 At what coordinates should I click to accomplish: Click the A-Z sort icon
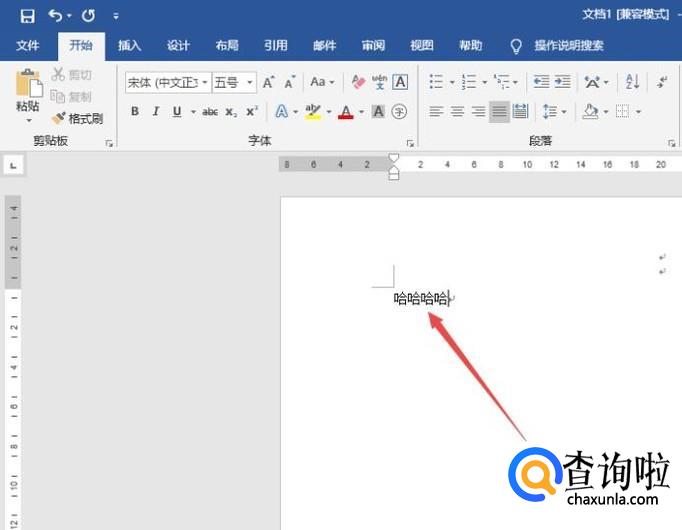coord(632,82)
